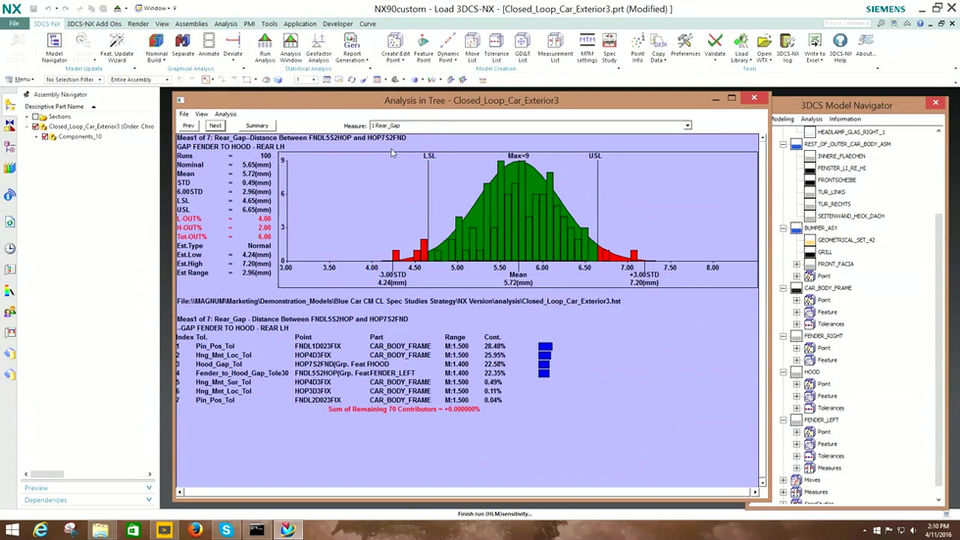Collapse the BUMPER_ASY tree node

[783, 228]
